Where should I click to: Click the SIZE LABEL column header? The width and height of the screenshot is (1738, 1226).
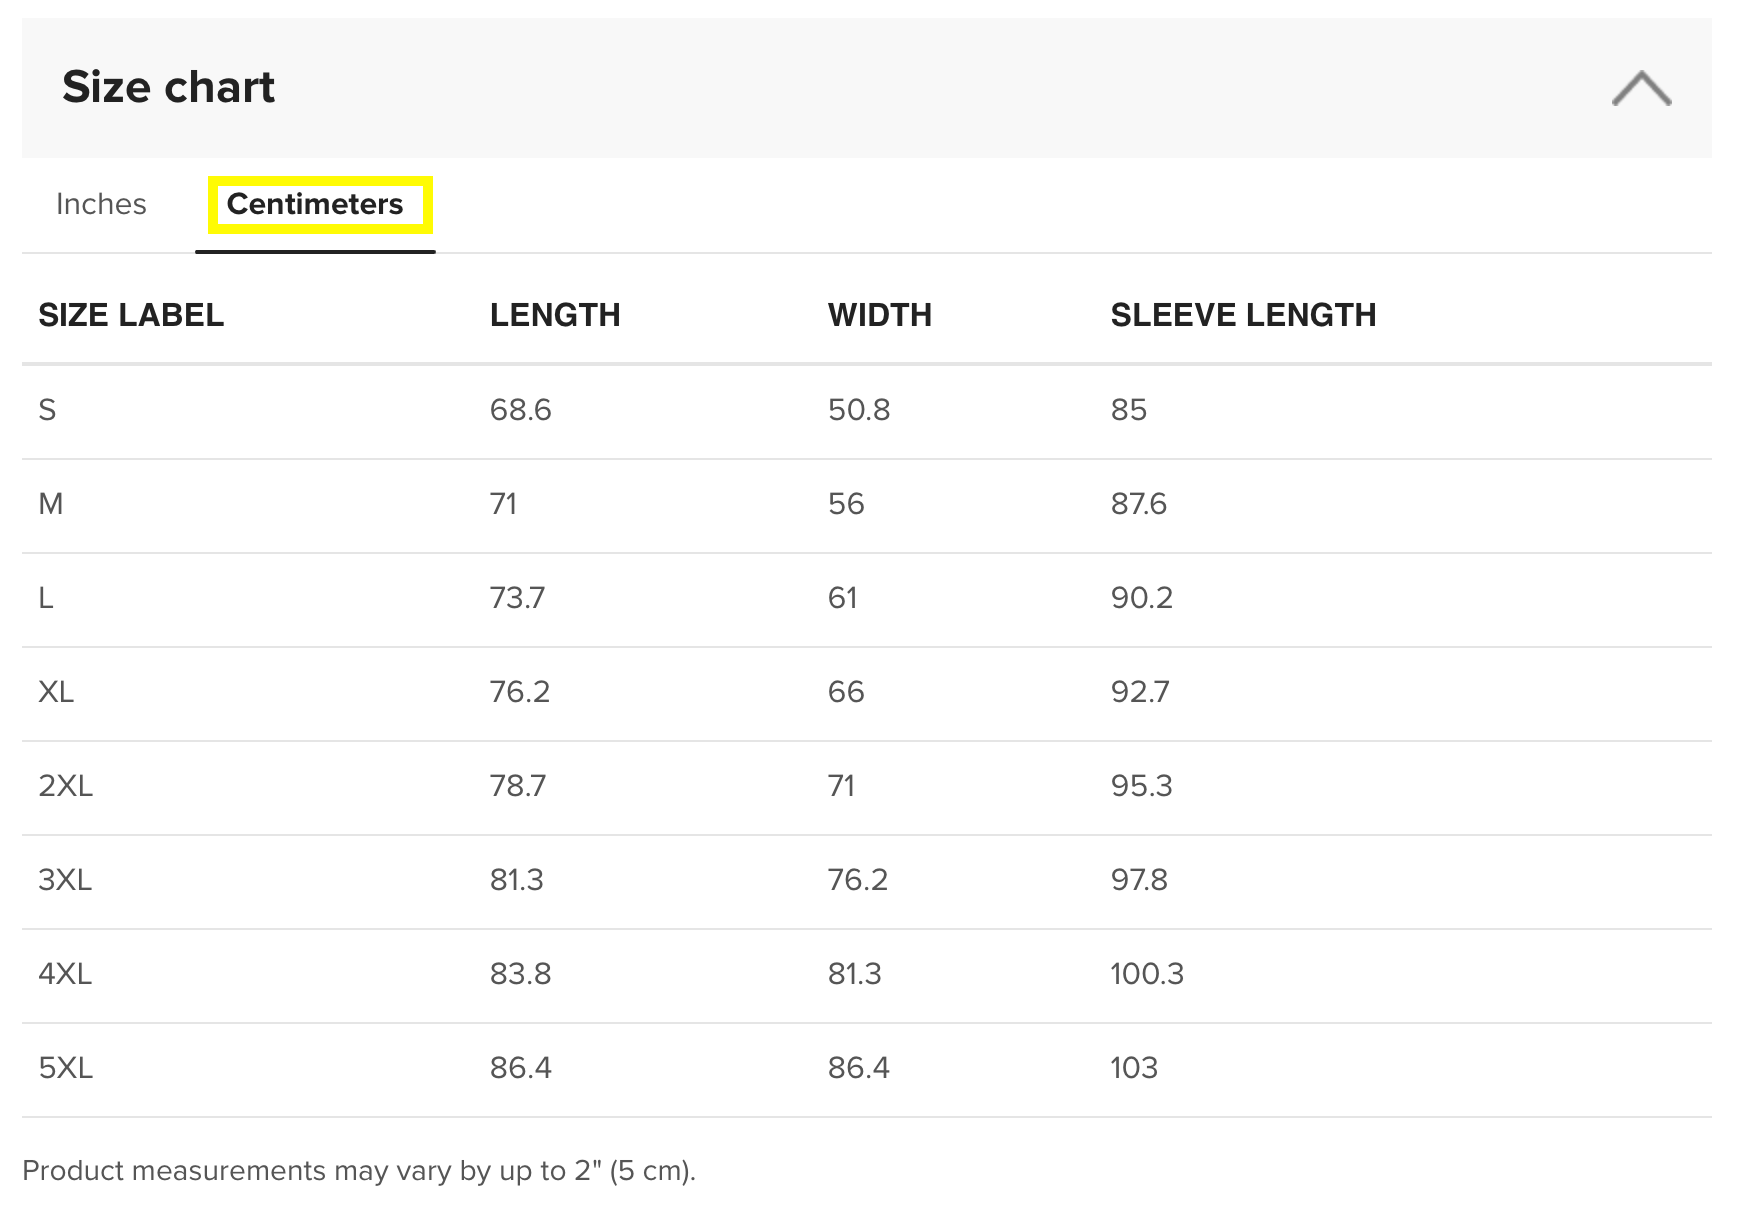coord(131,315)
